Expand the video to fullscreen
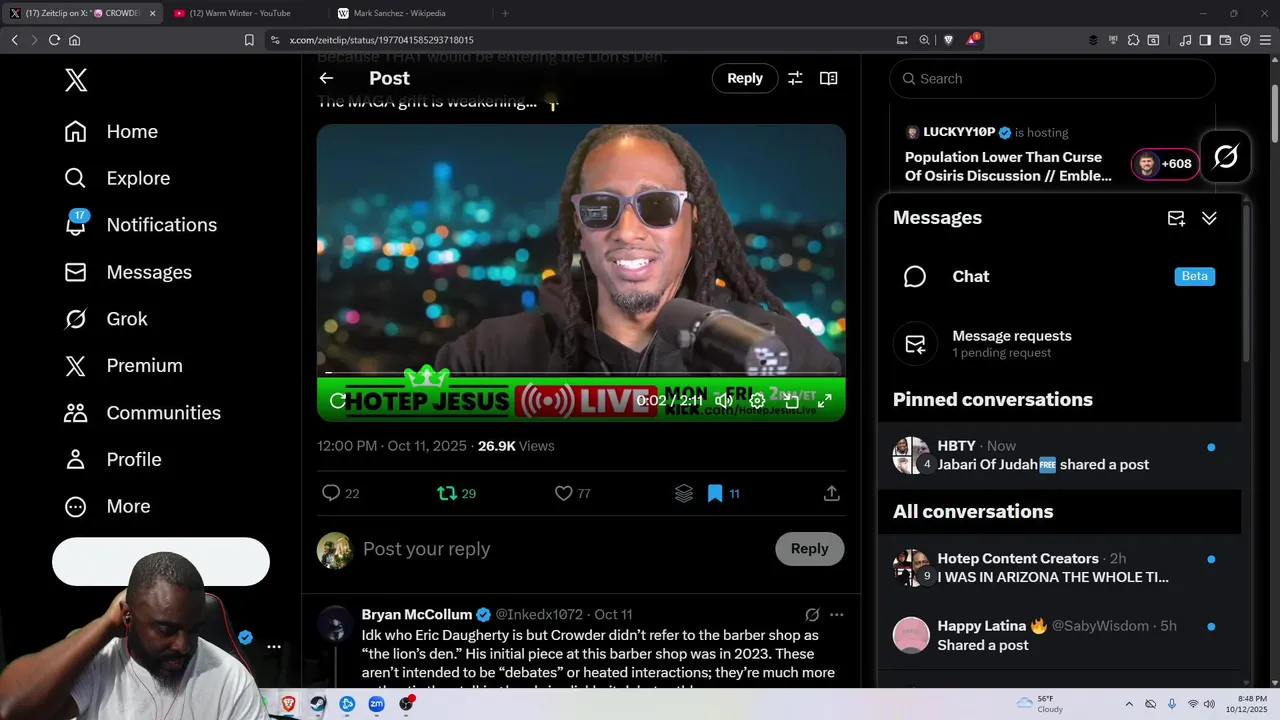 click(825, 401)
